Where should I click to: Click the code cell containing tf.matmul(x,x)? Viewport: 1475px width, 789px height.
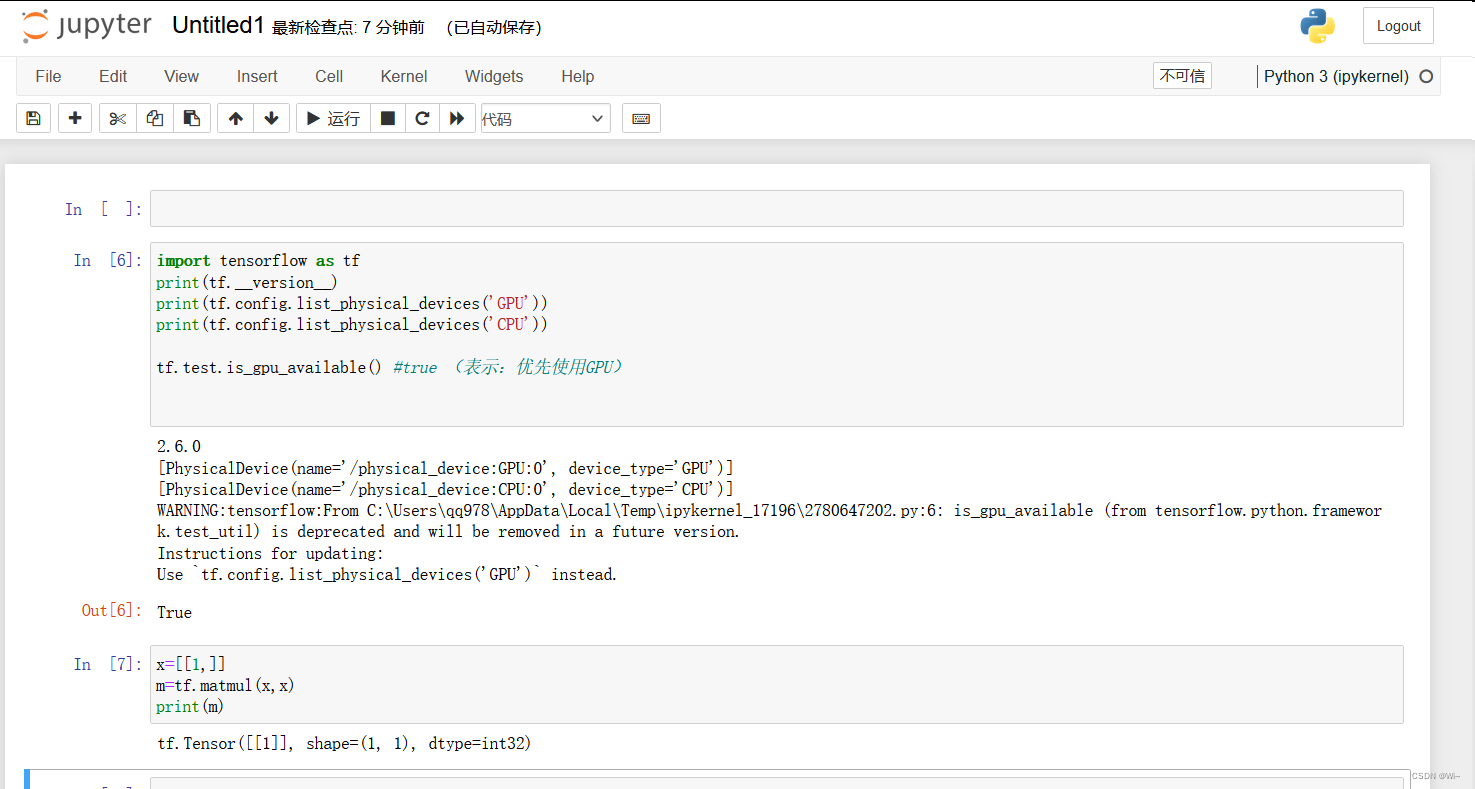pos(776,684)
